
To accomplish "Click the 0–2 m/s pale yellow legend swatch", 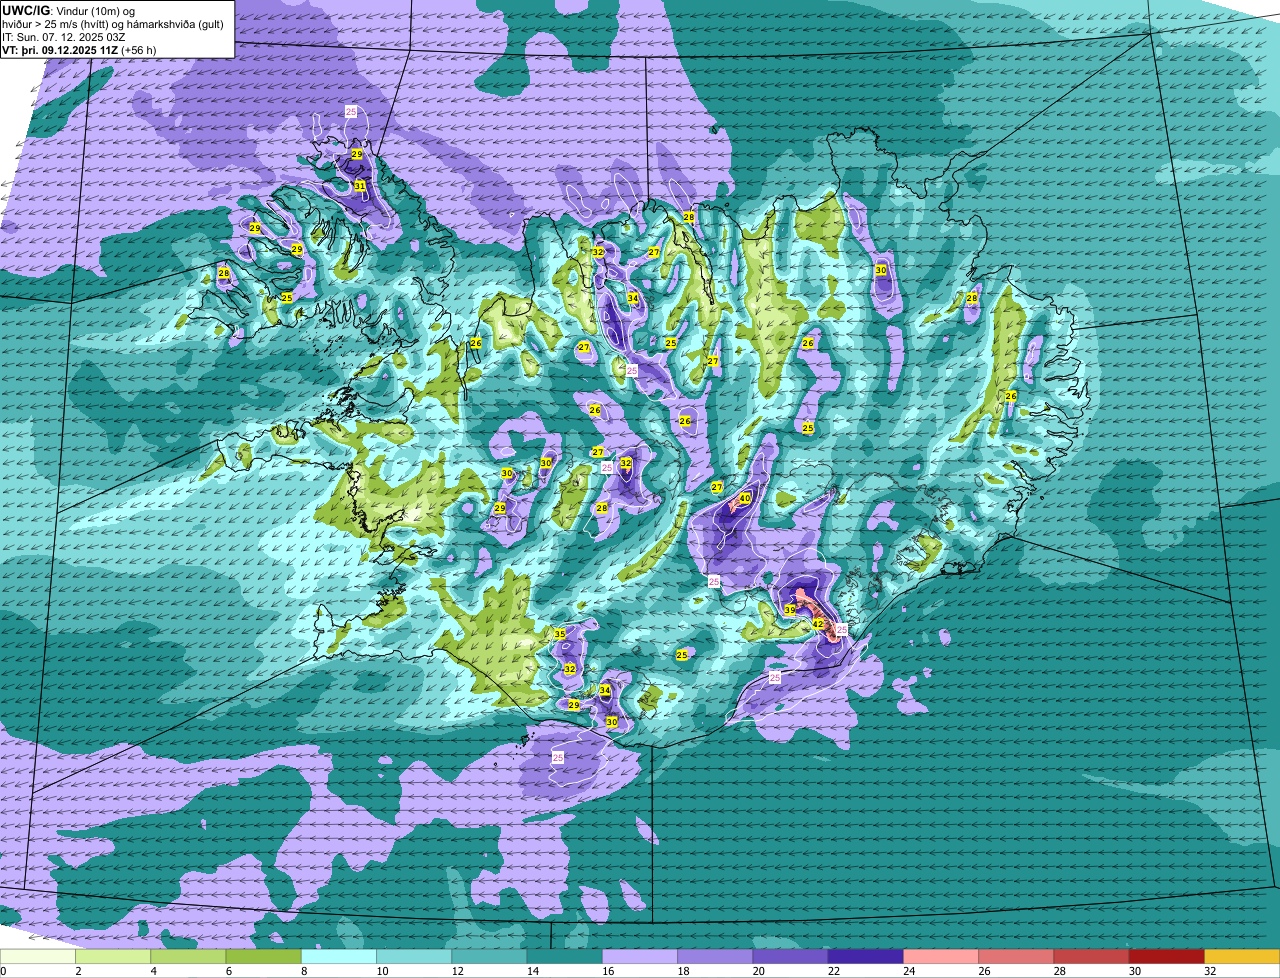I will [x=38, y=957].
